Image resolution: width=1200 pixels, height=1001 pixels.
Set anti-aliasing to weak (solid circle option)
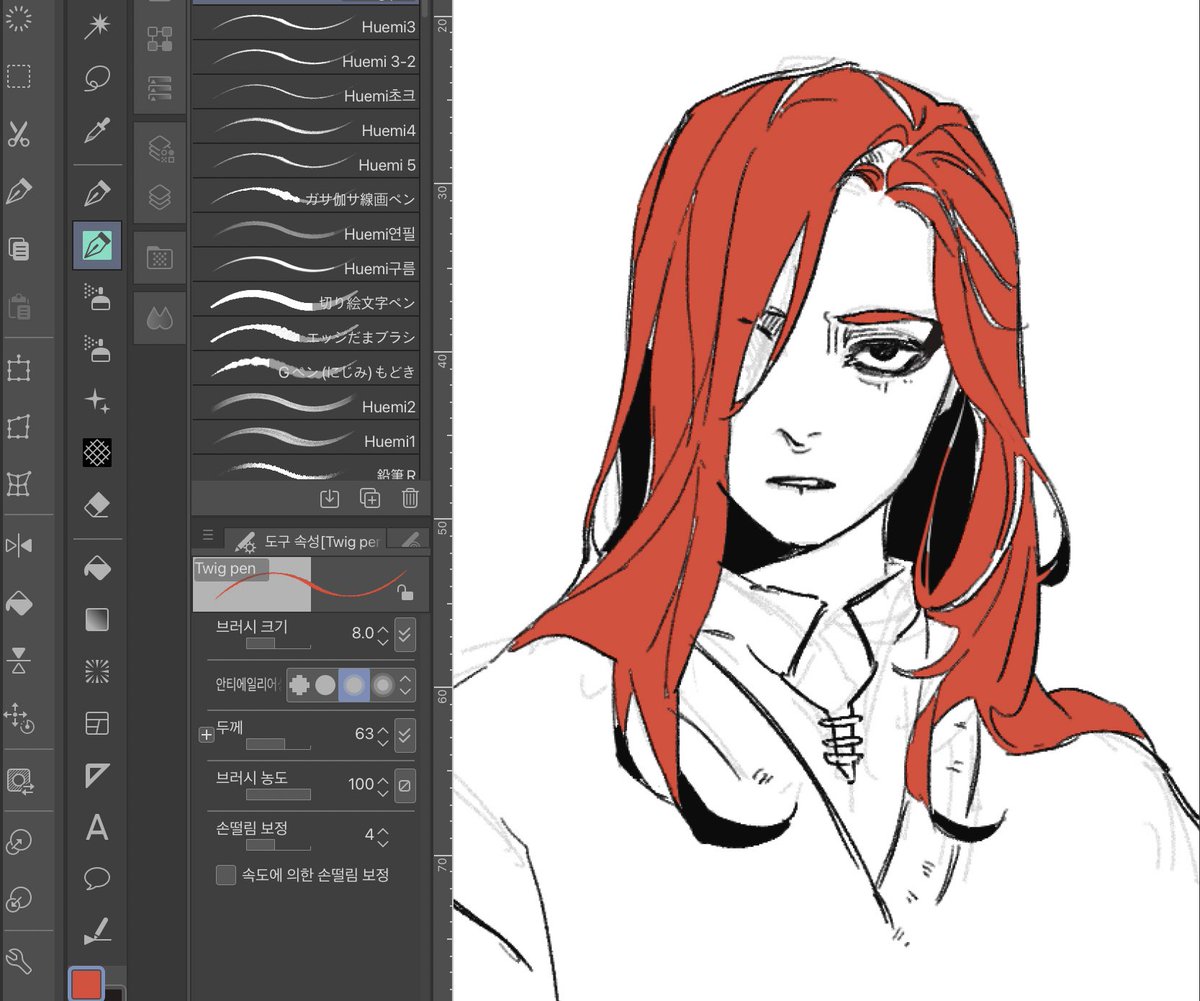tap(325, 685)
